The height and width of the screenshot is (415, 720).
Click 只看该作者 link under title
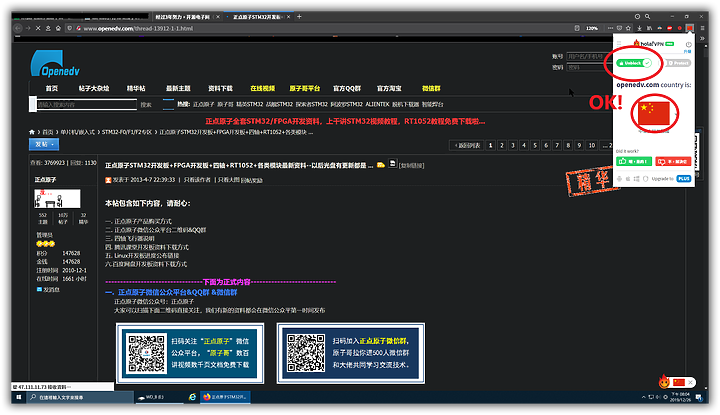[197, 179]
